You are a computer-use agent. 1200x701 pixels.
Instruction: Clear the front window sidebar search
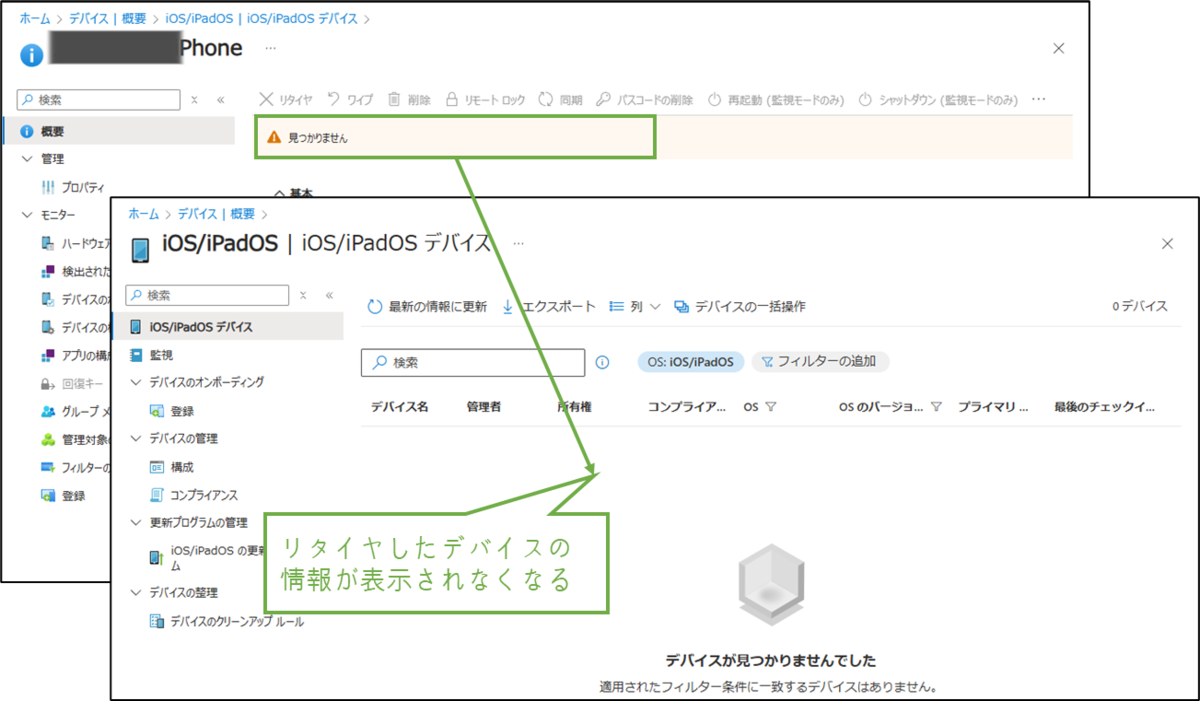[x=303, y=296]
